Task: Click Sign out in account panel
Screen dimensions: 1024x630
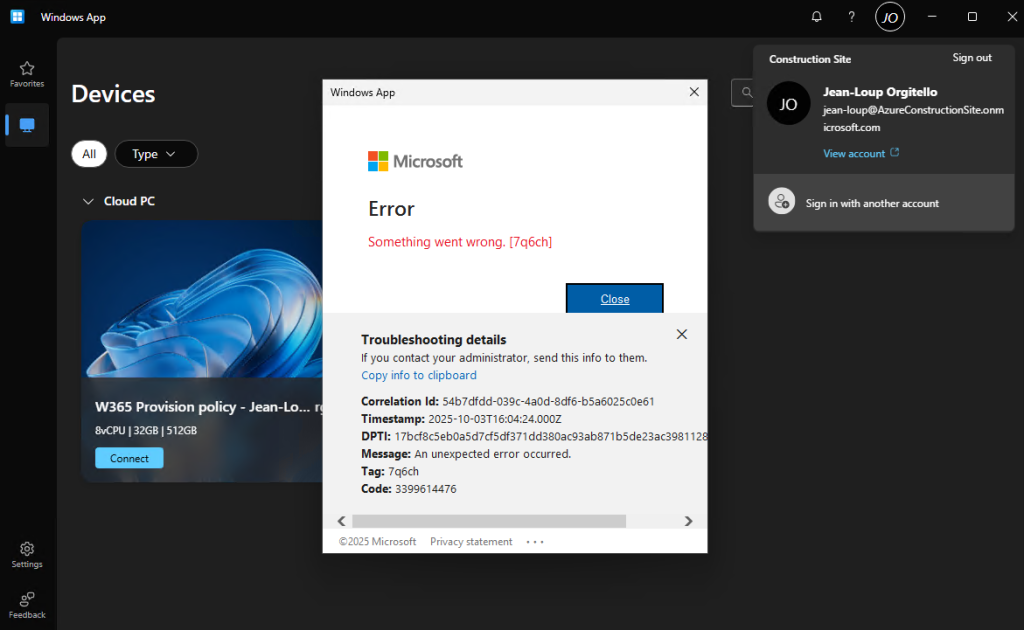Action: point(971,58)
